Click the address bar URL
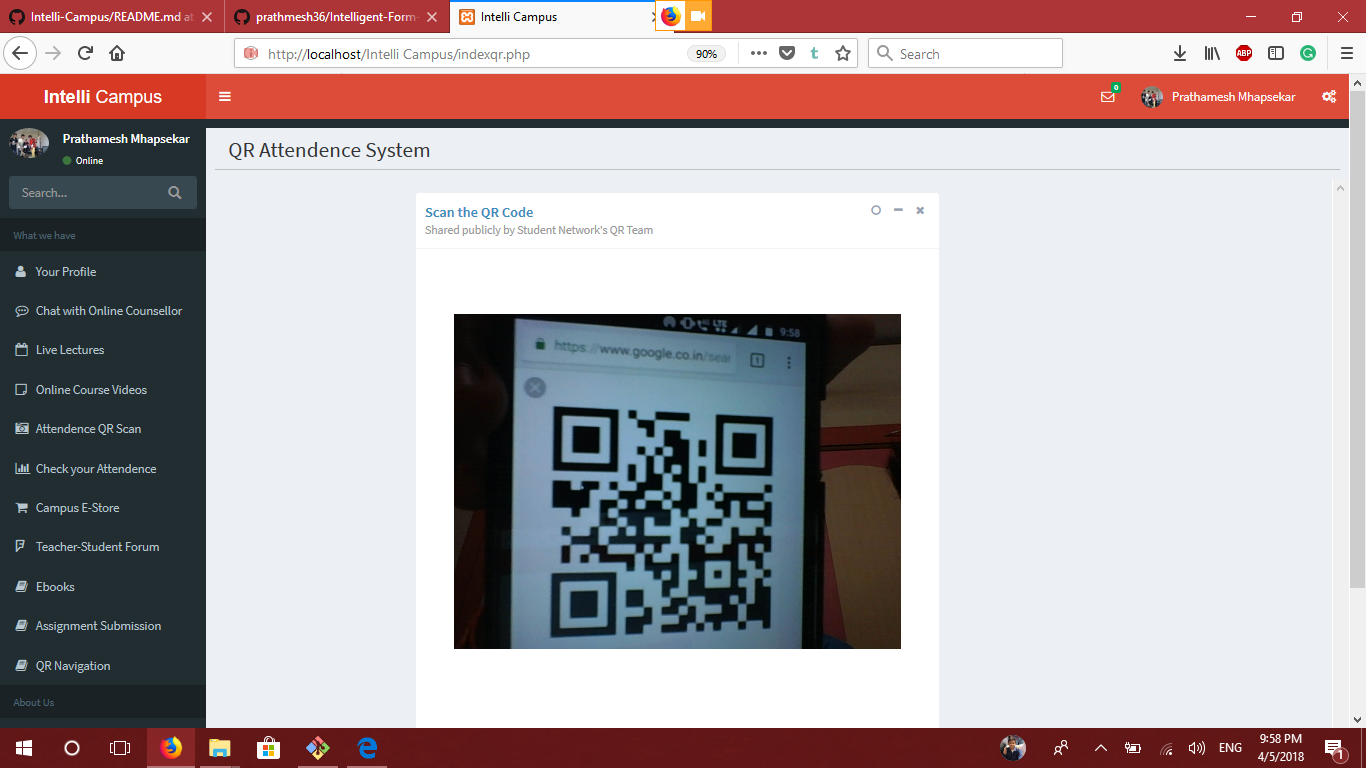Image resolution: width=1366 pixels, height=768 pixels. pyautogui.click(x=399, y=54)
